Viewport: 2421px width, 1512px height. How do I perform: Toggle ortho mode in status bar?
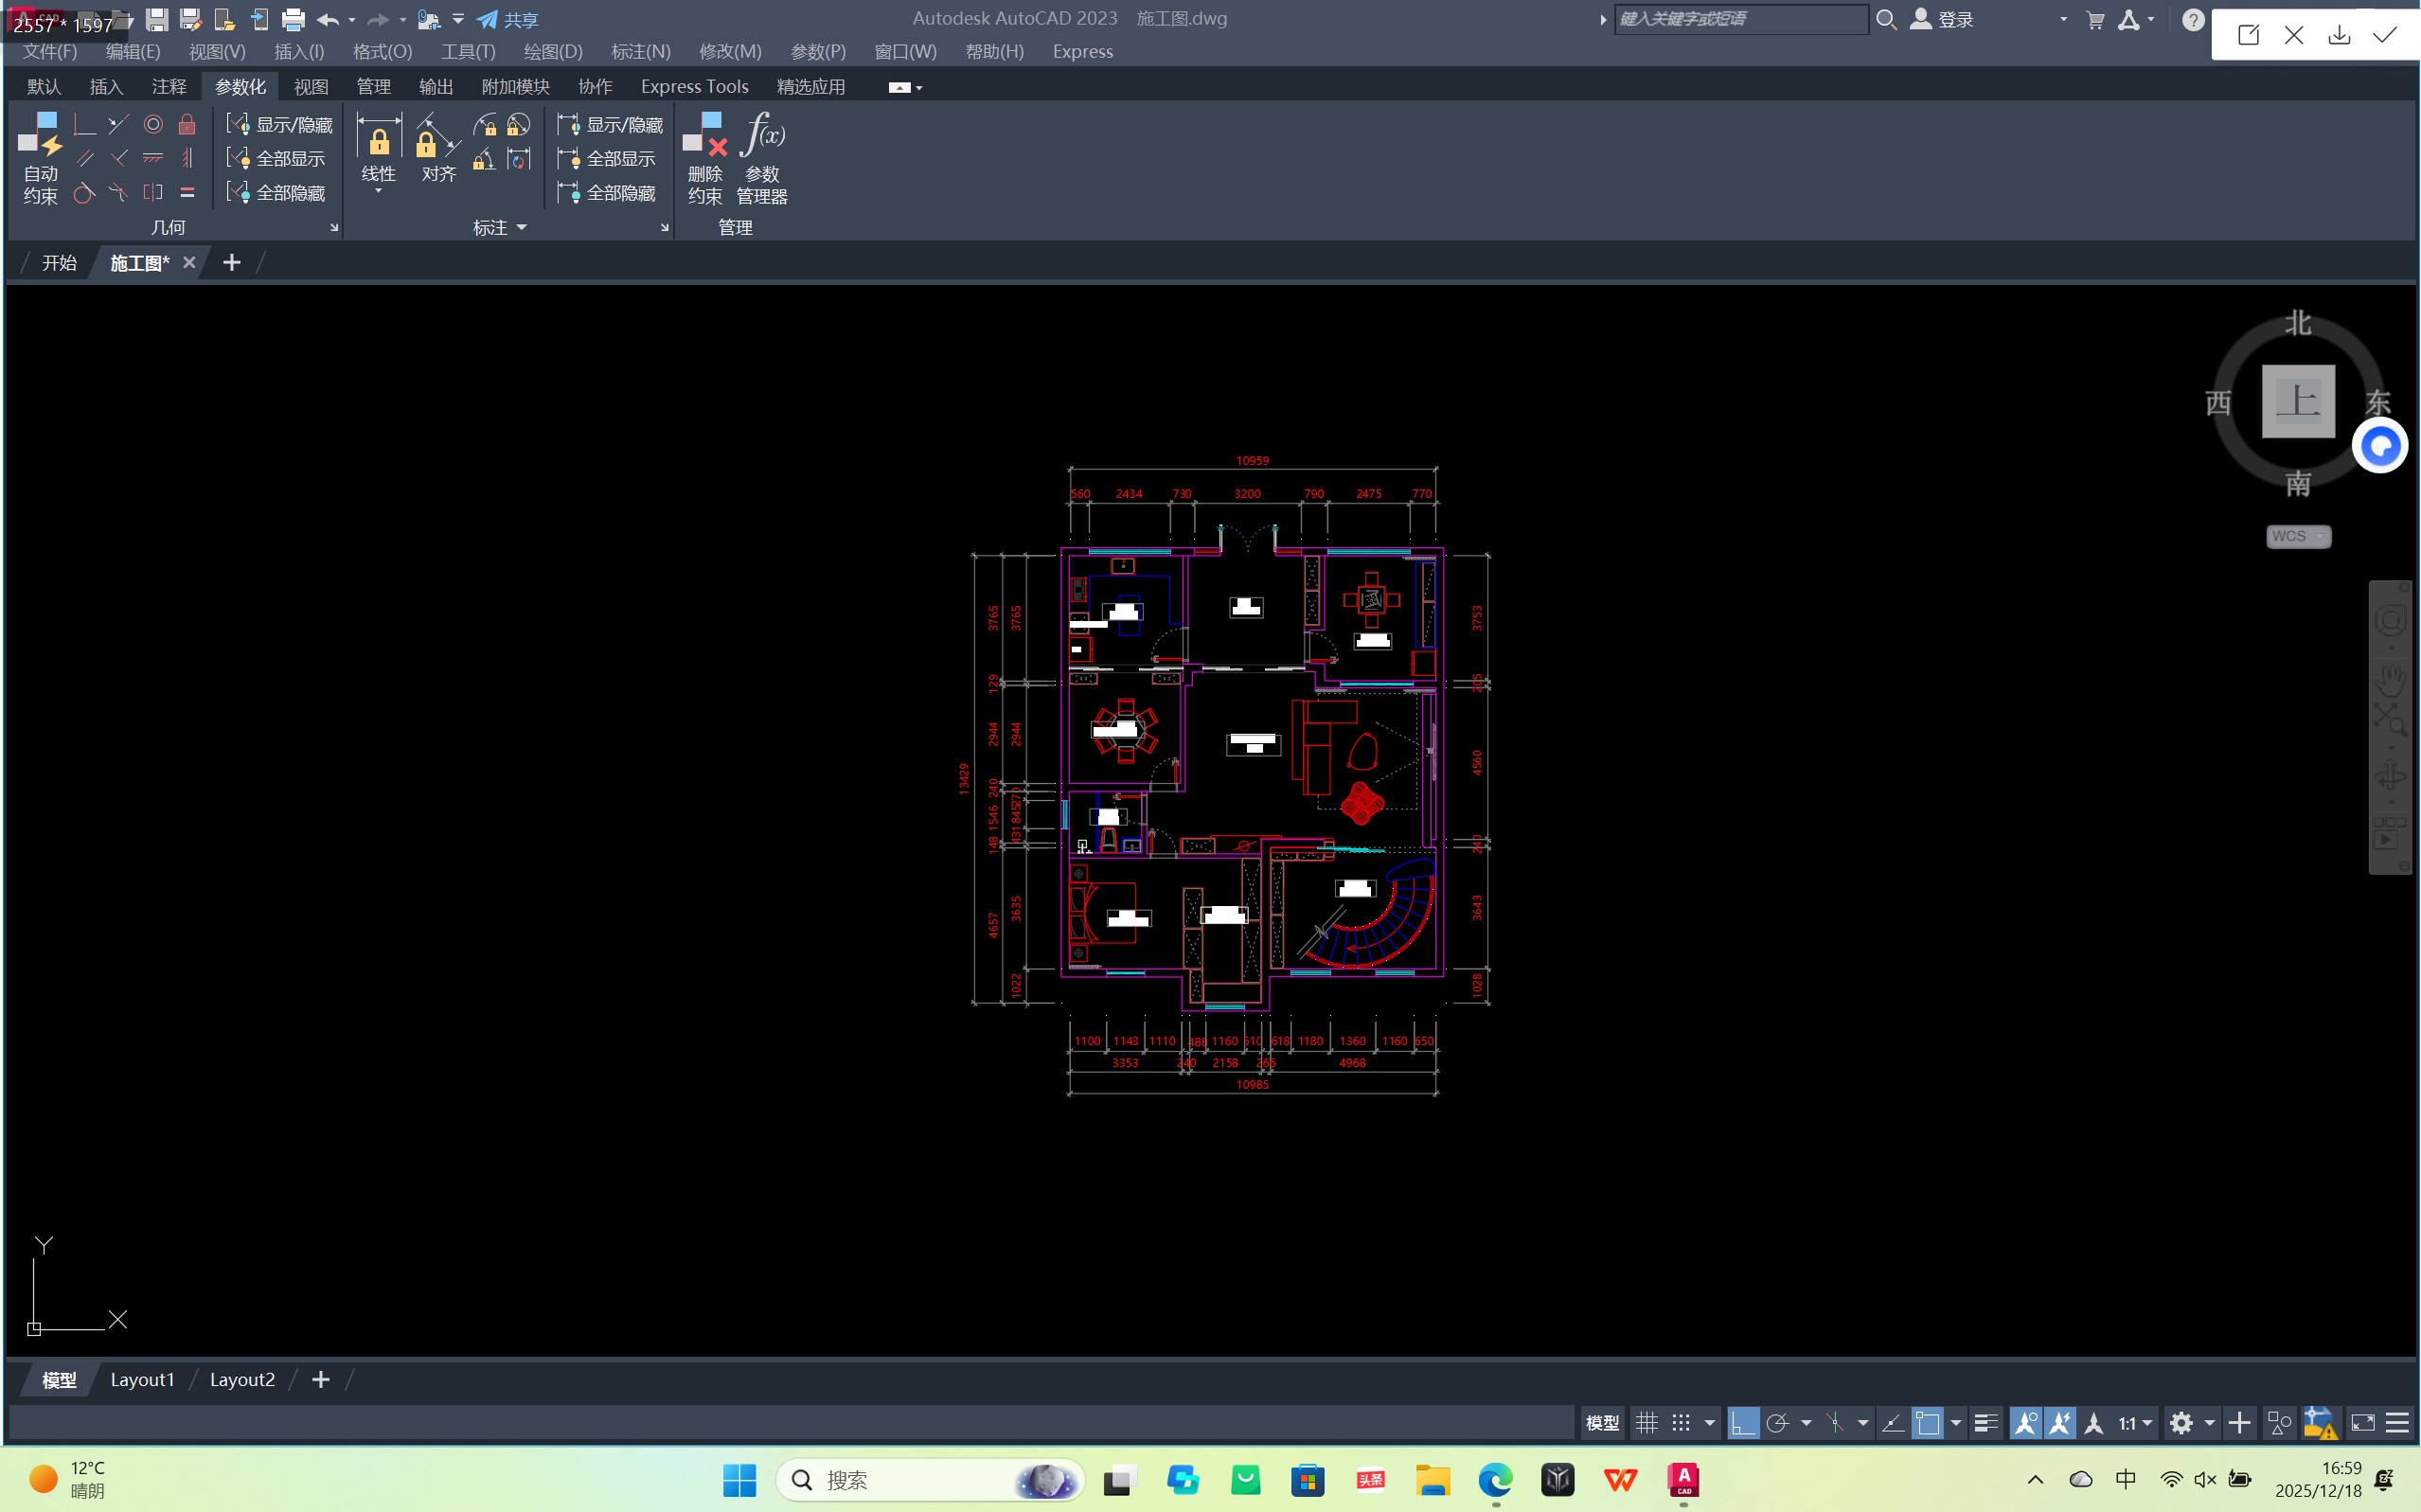tap(1742, 1422)
